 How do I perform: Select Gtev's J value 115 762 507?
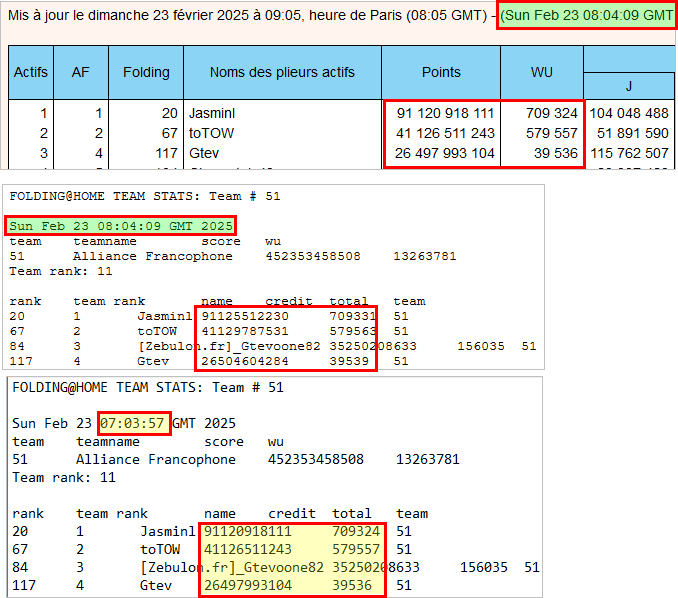point(629,153)
